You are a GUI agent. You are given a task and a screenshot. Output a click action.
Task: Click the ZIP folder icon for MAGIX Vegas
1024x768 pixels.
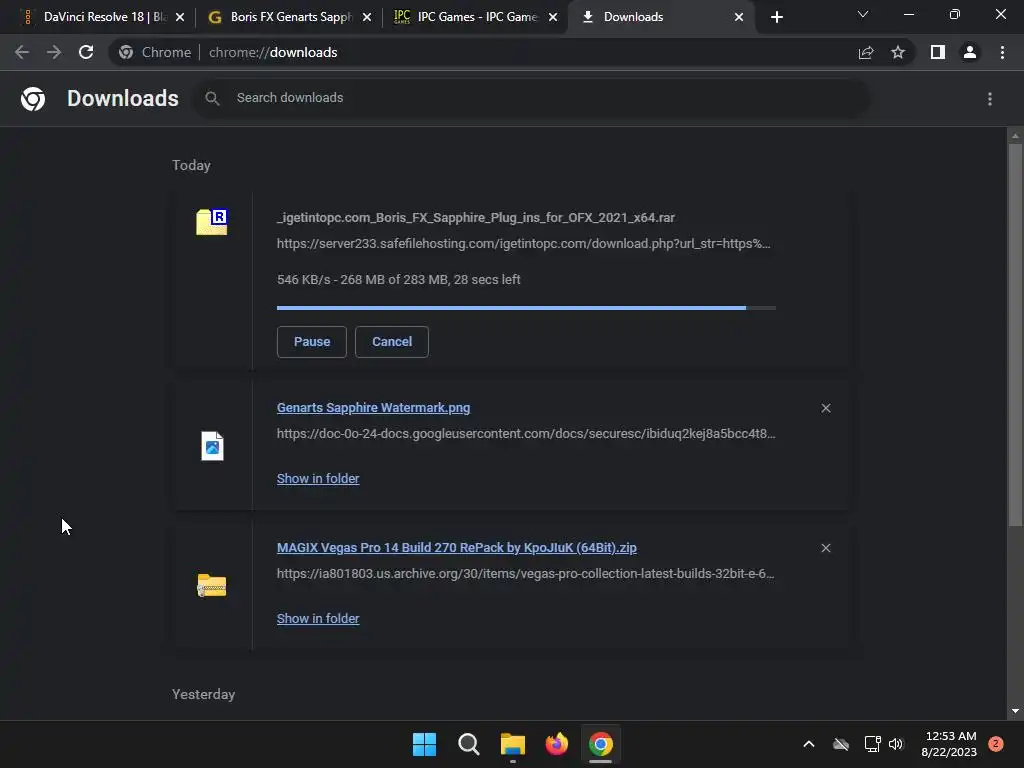[212, 586]
